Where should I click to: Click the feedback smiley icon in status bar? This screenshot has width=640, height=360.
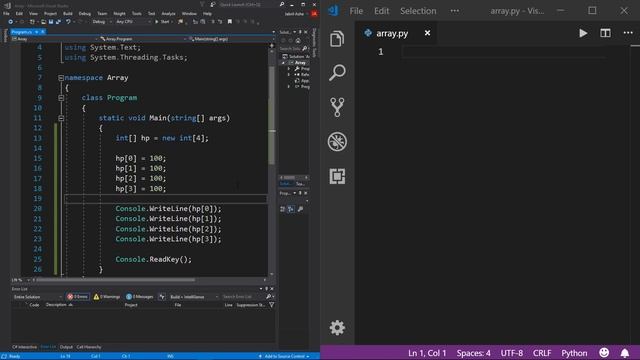click(604, 353)
